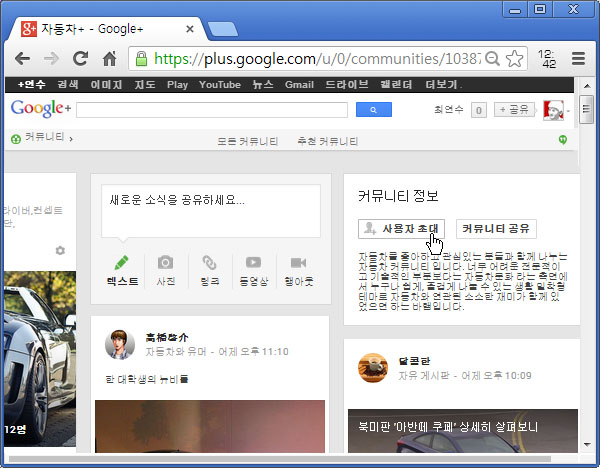Open the 모든 커뮤니티 tab
Screen dimensions: 600x468
tap(247, 141)
